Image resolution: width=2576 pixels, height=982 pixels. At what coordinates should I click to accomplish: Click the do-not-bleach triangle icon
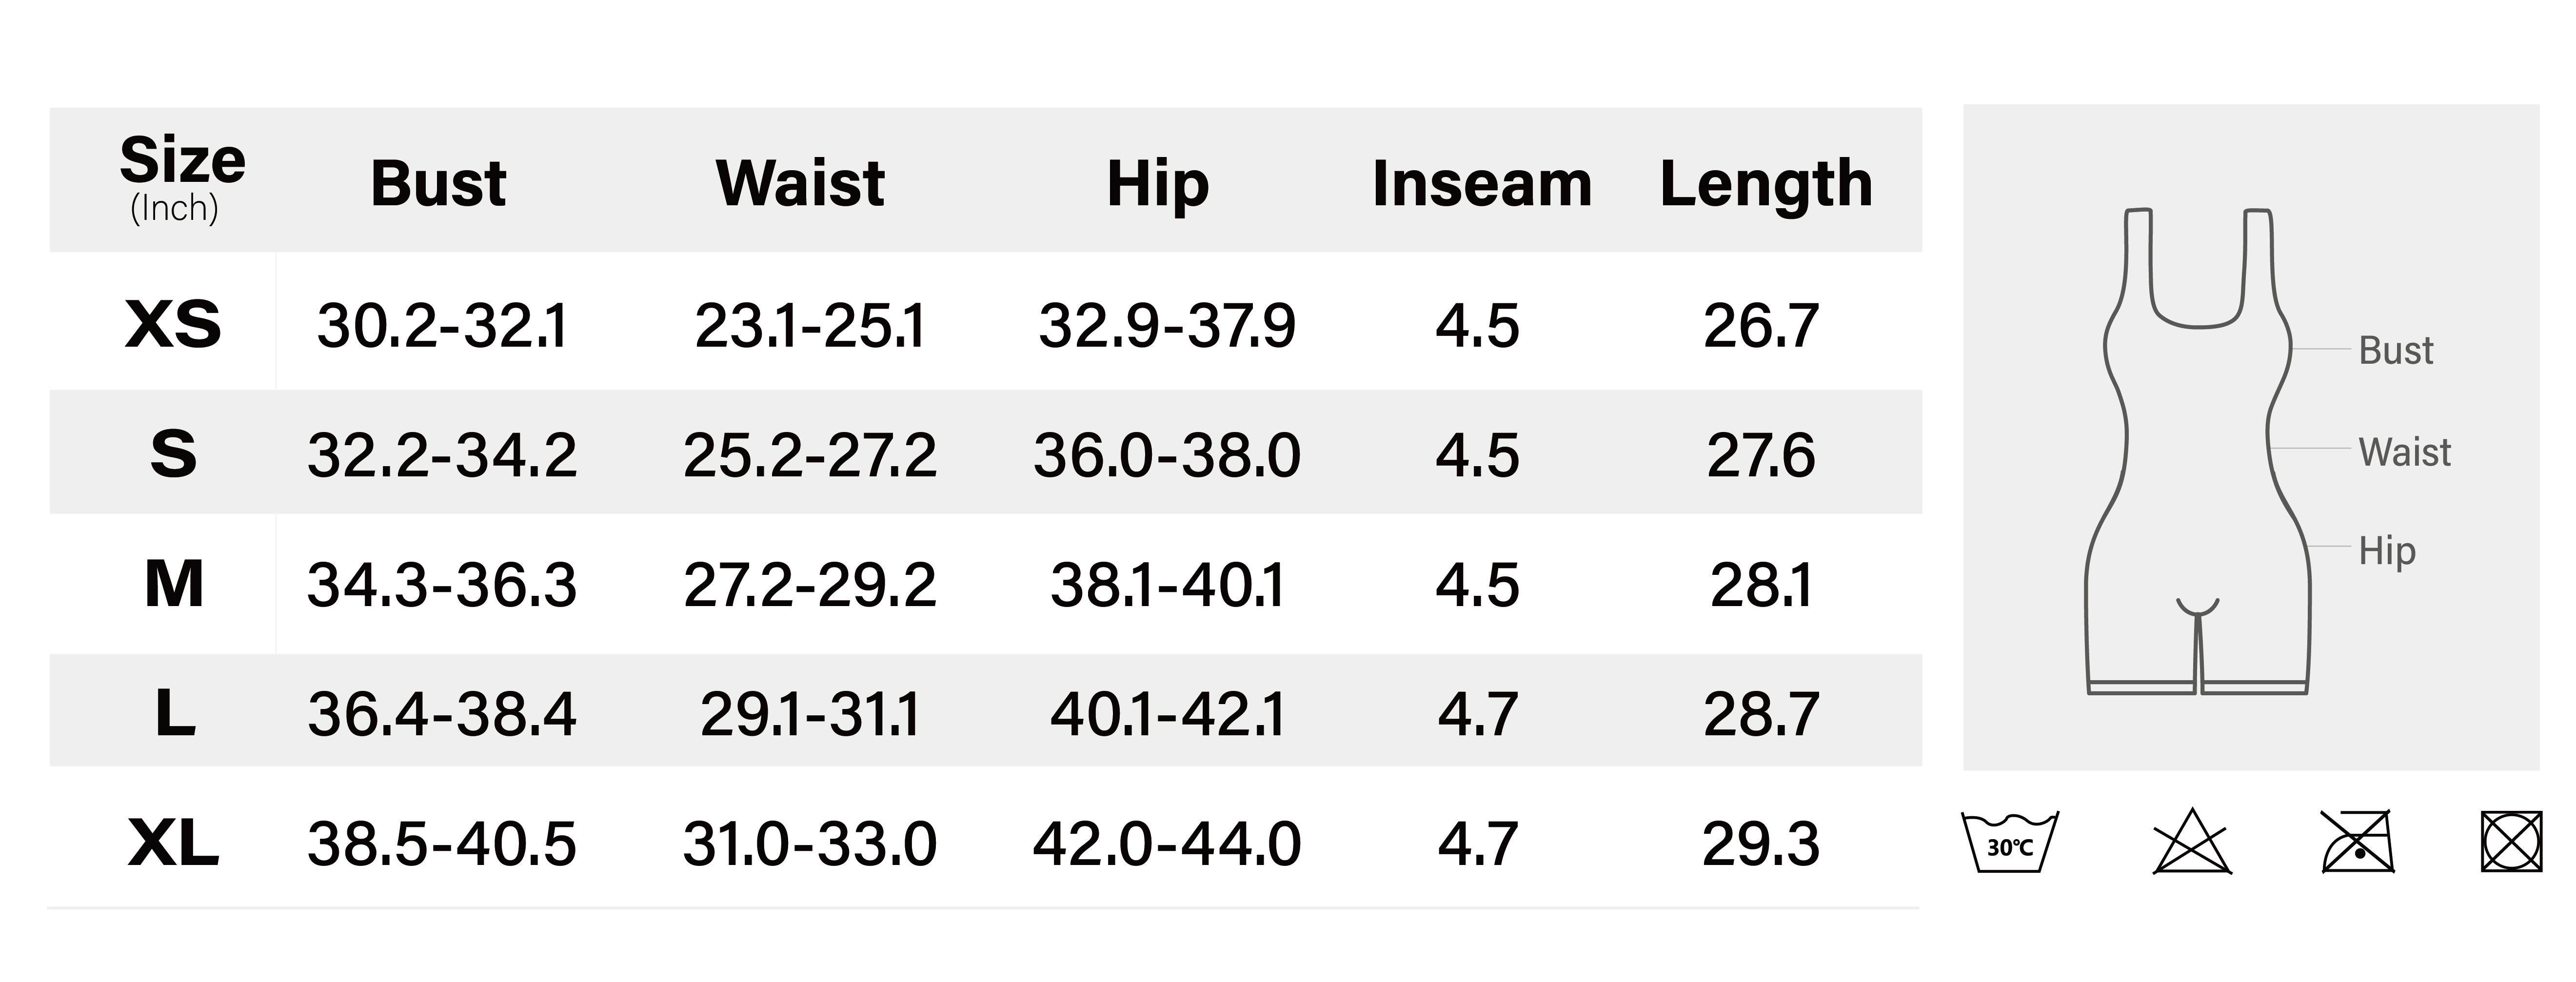pos(2191,842)
